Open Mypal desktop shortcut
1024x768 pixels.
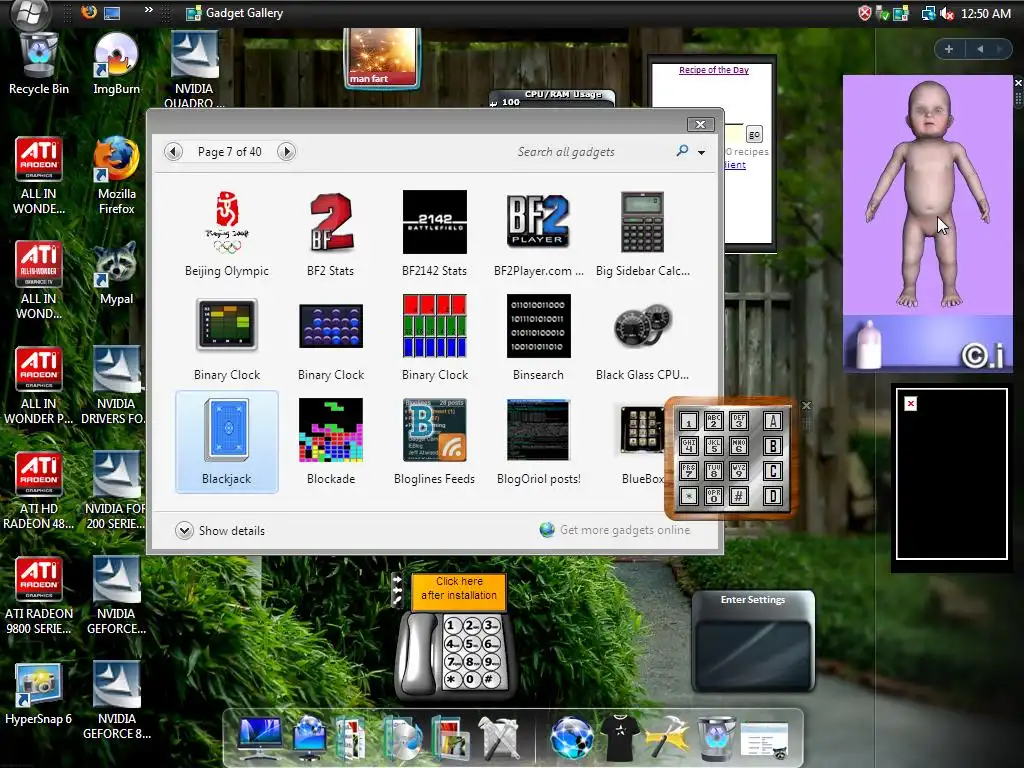[x=116, y=273]
